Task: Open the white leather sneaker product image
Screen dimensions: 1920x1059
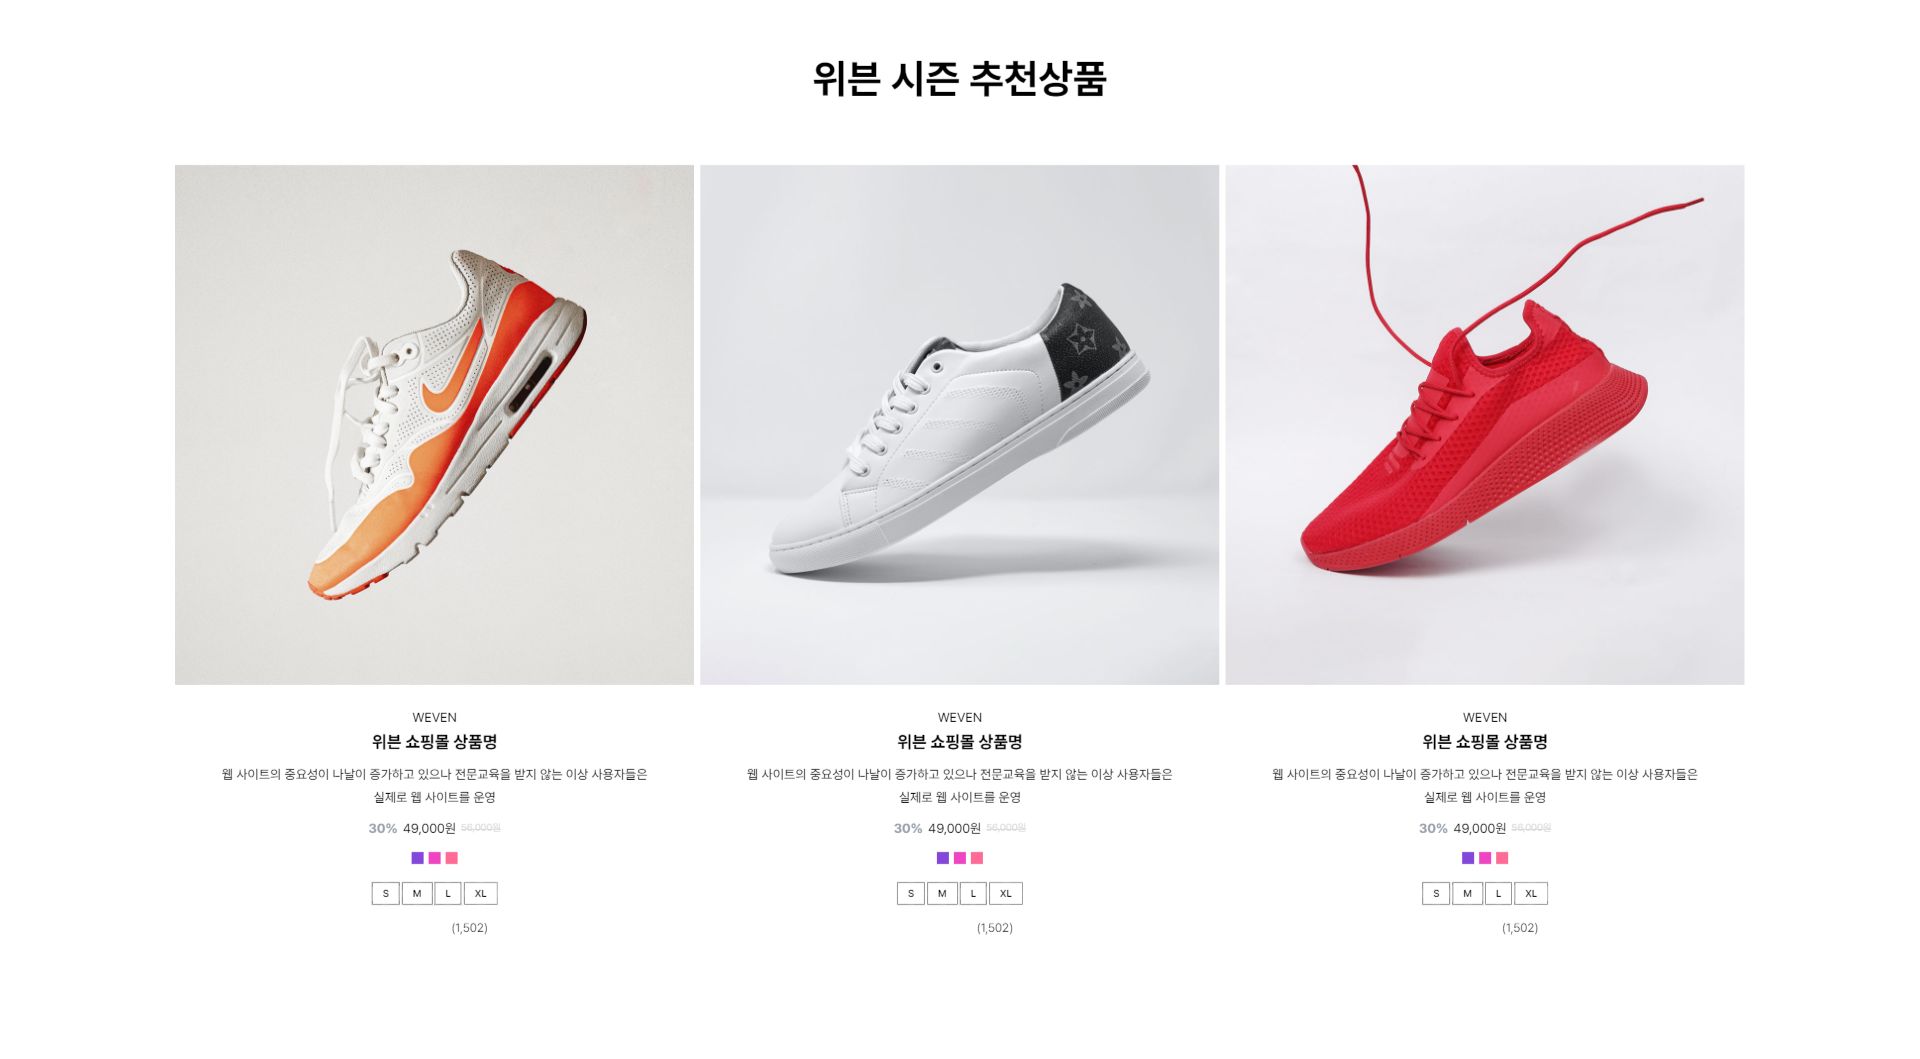Action: (959, 425)
